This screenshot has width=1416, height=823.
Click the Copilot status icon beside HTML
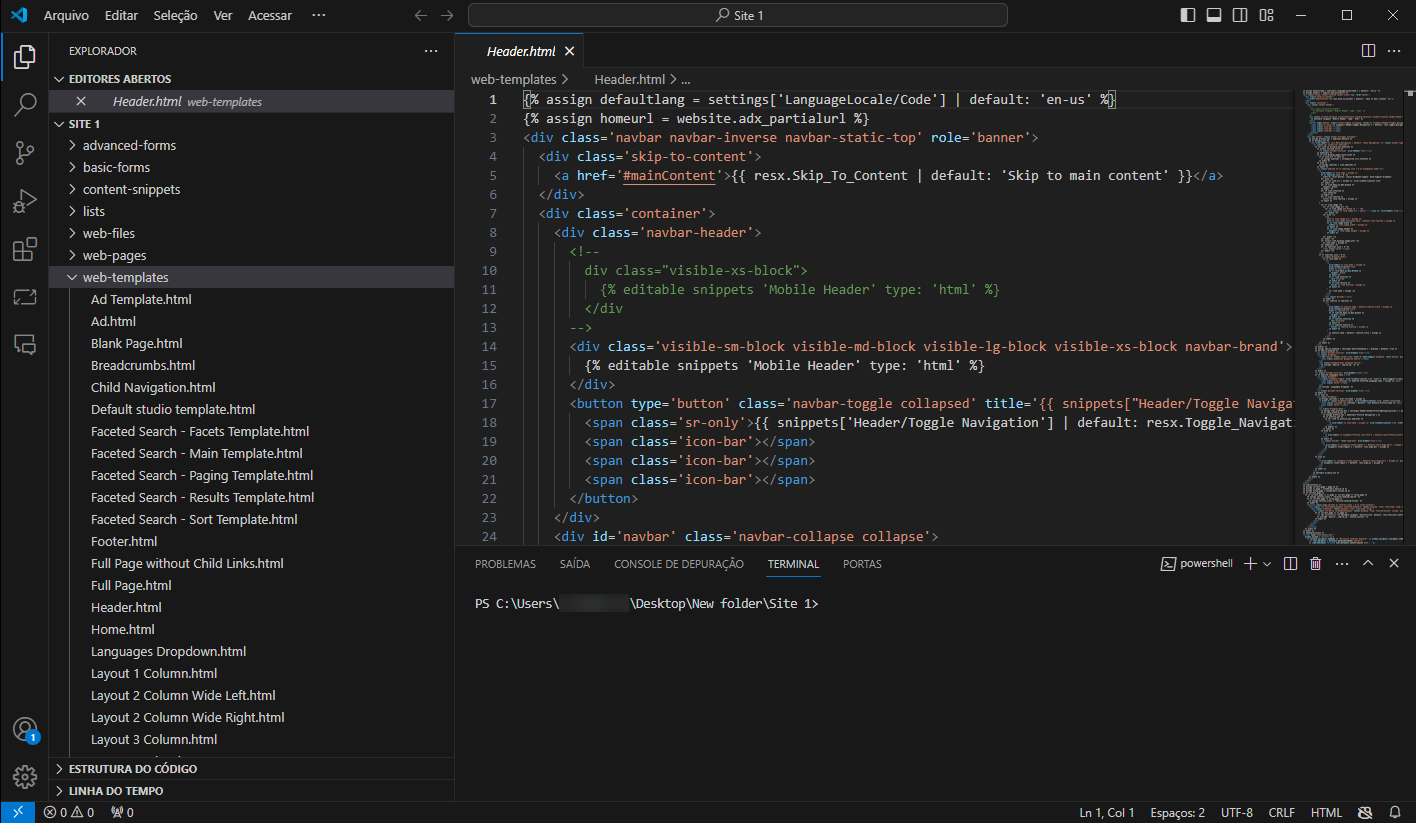(x=1366, y=812)
